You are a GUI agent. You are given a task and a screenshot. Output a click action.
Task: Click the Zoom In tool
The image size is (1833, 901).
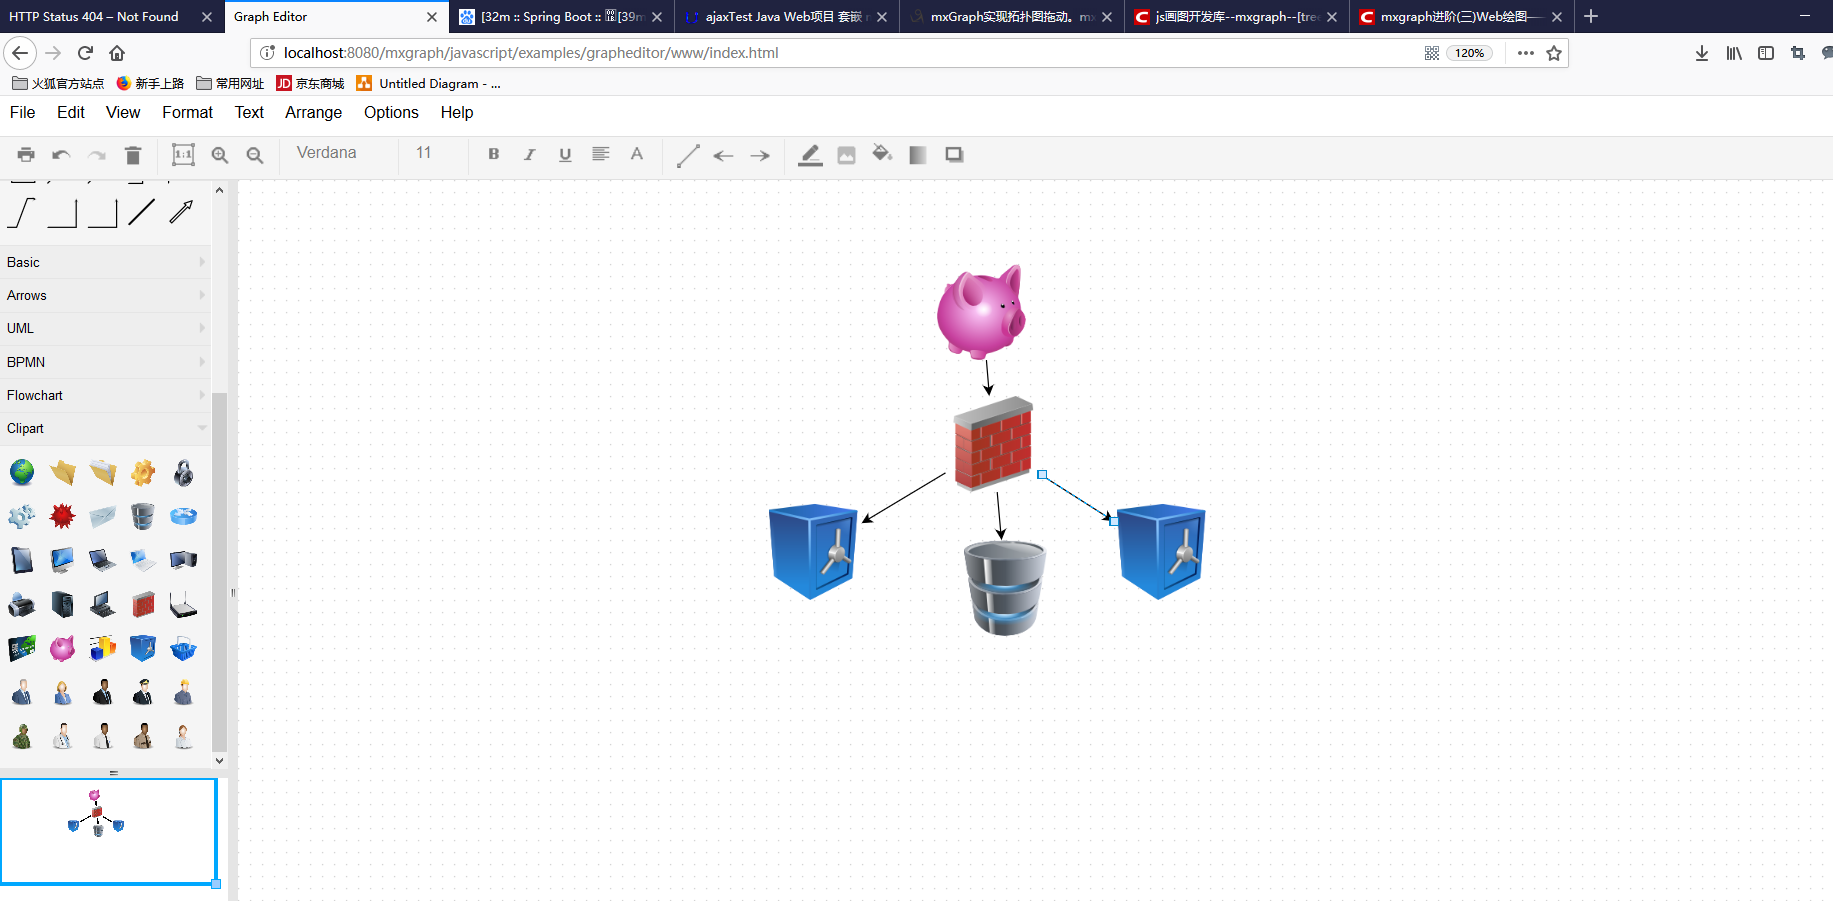pos(220,155)
